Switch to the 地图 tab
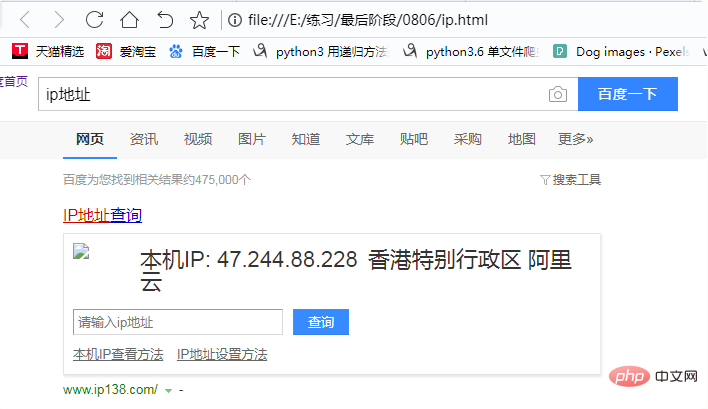Image resolution: width=708 pixels, height=409 pixels. pyautogui.click(x=522, y=139)
